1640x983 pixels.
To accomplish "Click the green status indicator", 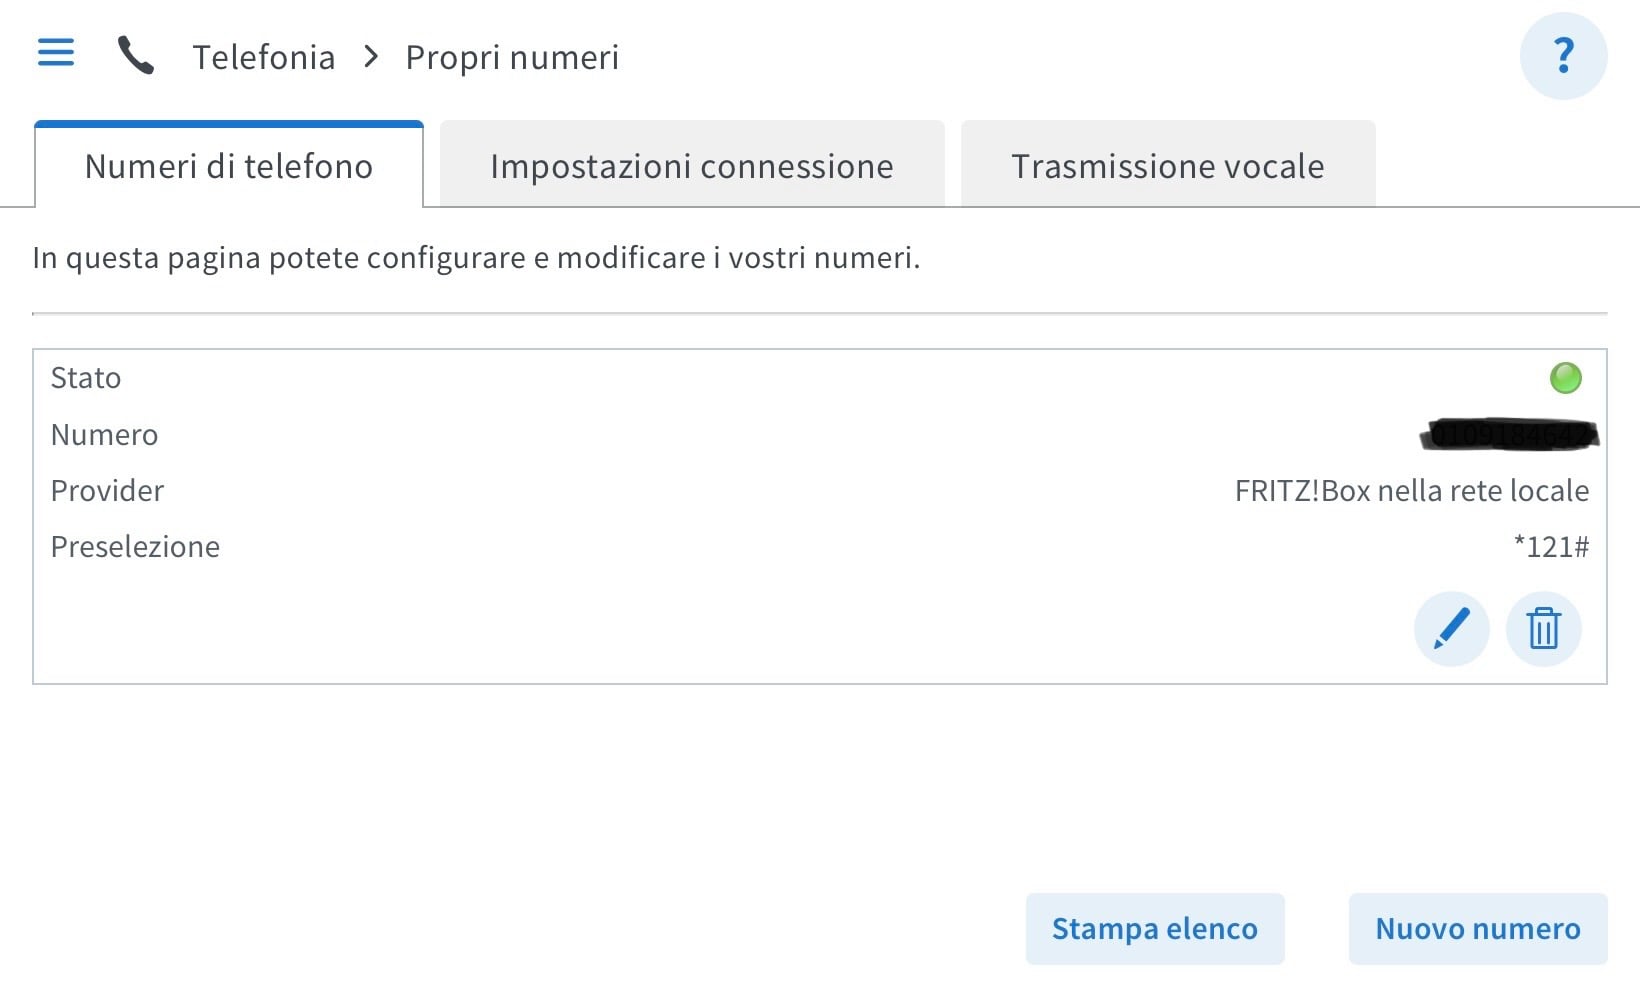I will click(x=1565, y=378).
